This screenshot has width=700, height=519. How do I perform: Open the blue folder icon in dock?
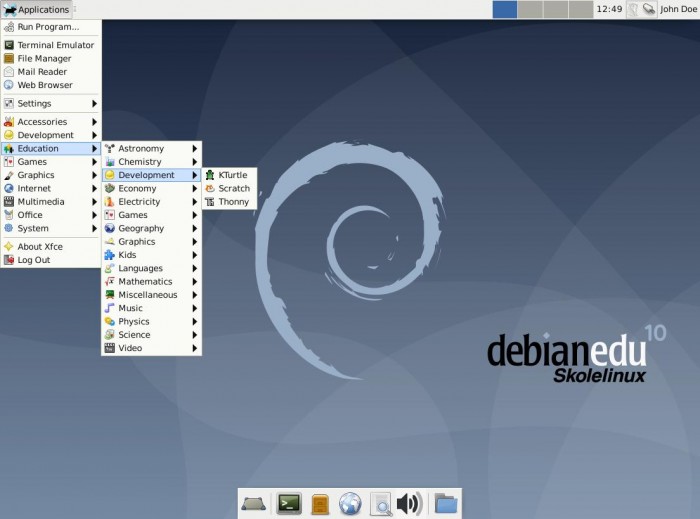pyautogui.click(x=445, y=503)
